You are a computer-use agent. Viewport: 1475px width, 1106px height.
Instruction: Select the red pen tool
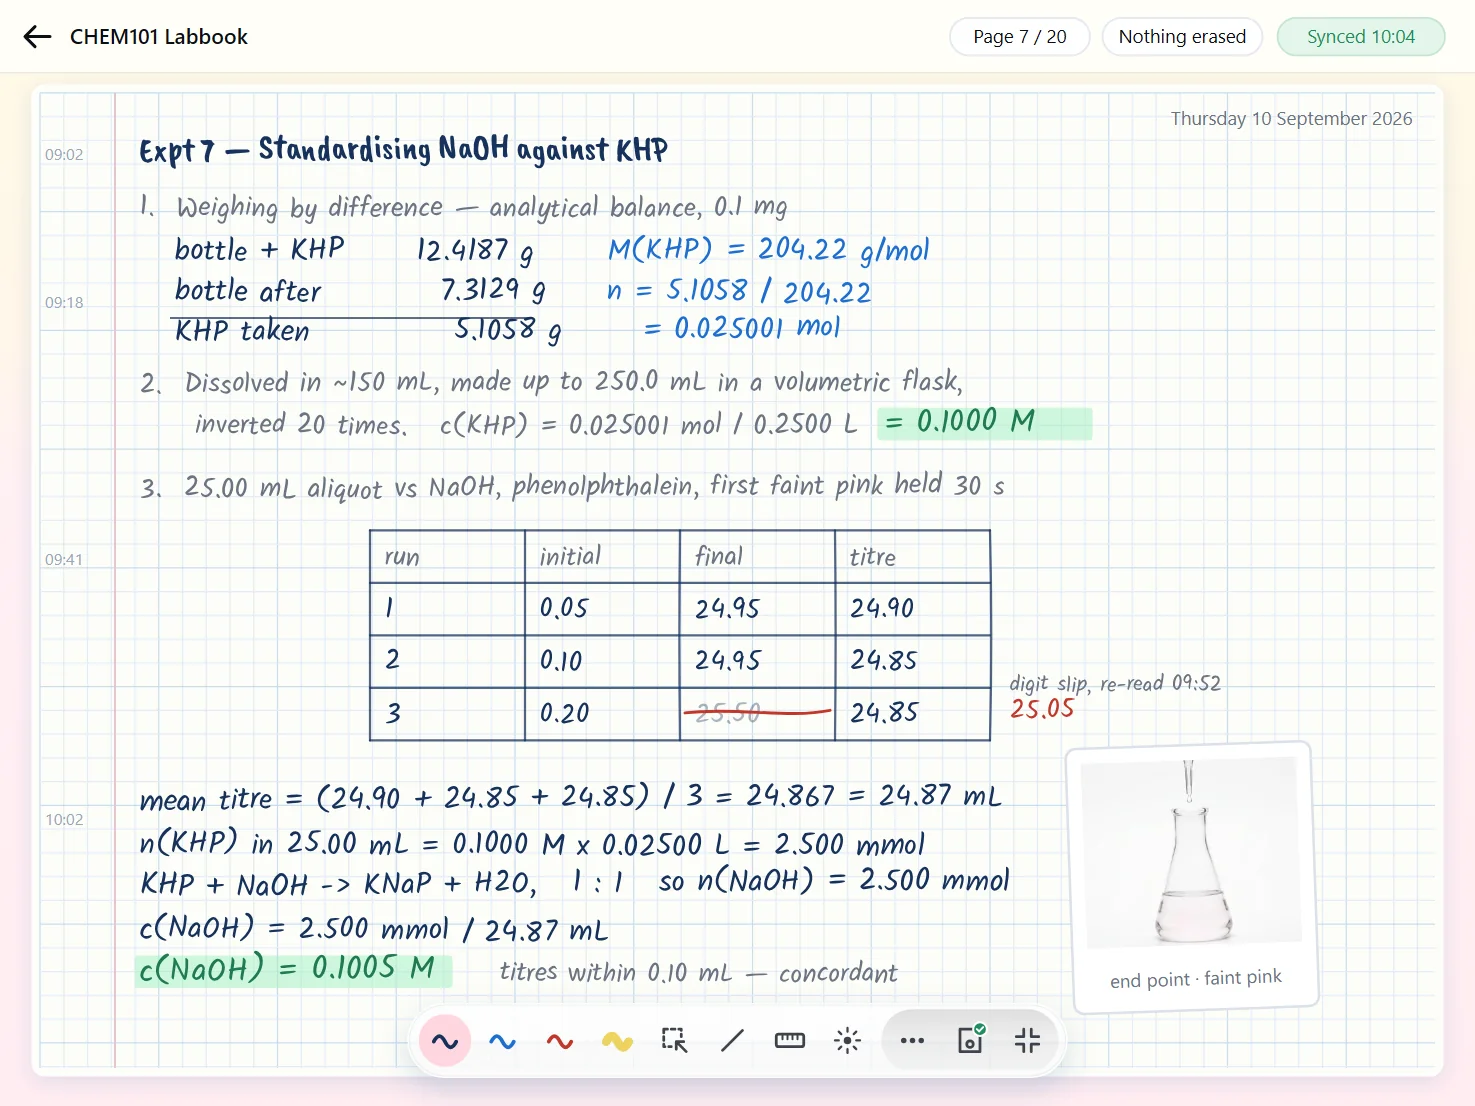(560, 1041)
